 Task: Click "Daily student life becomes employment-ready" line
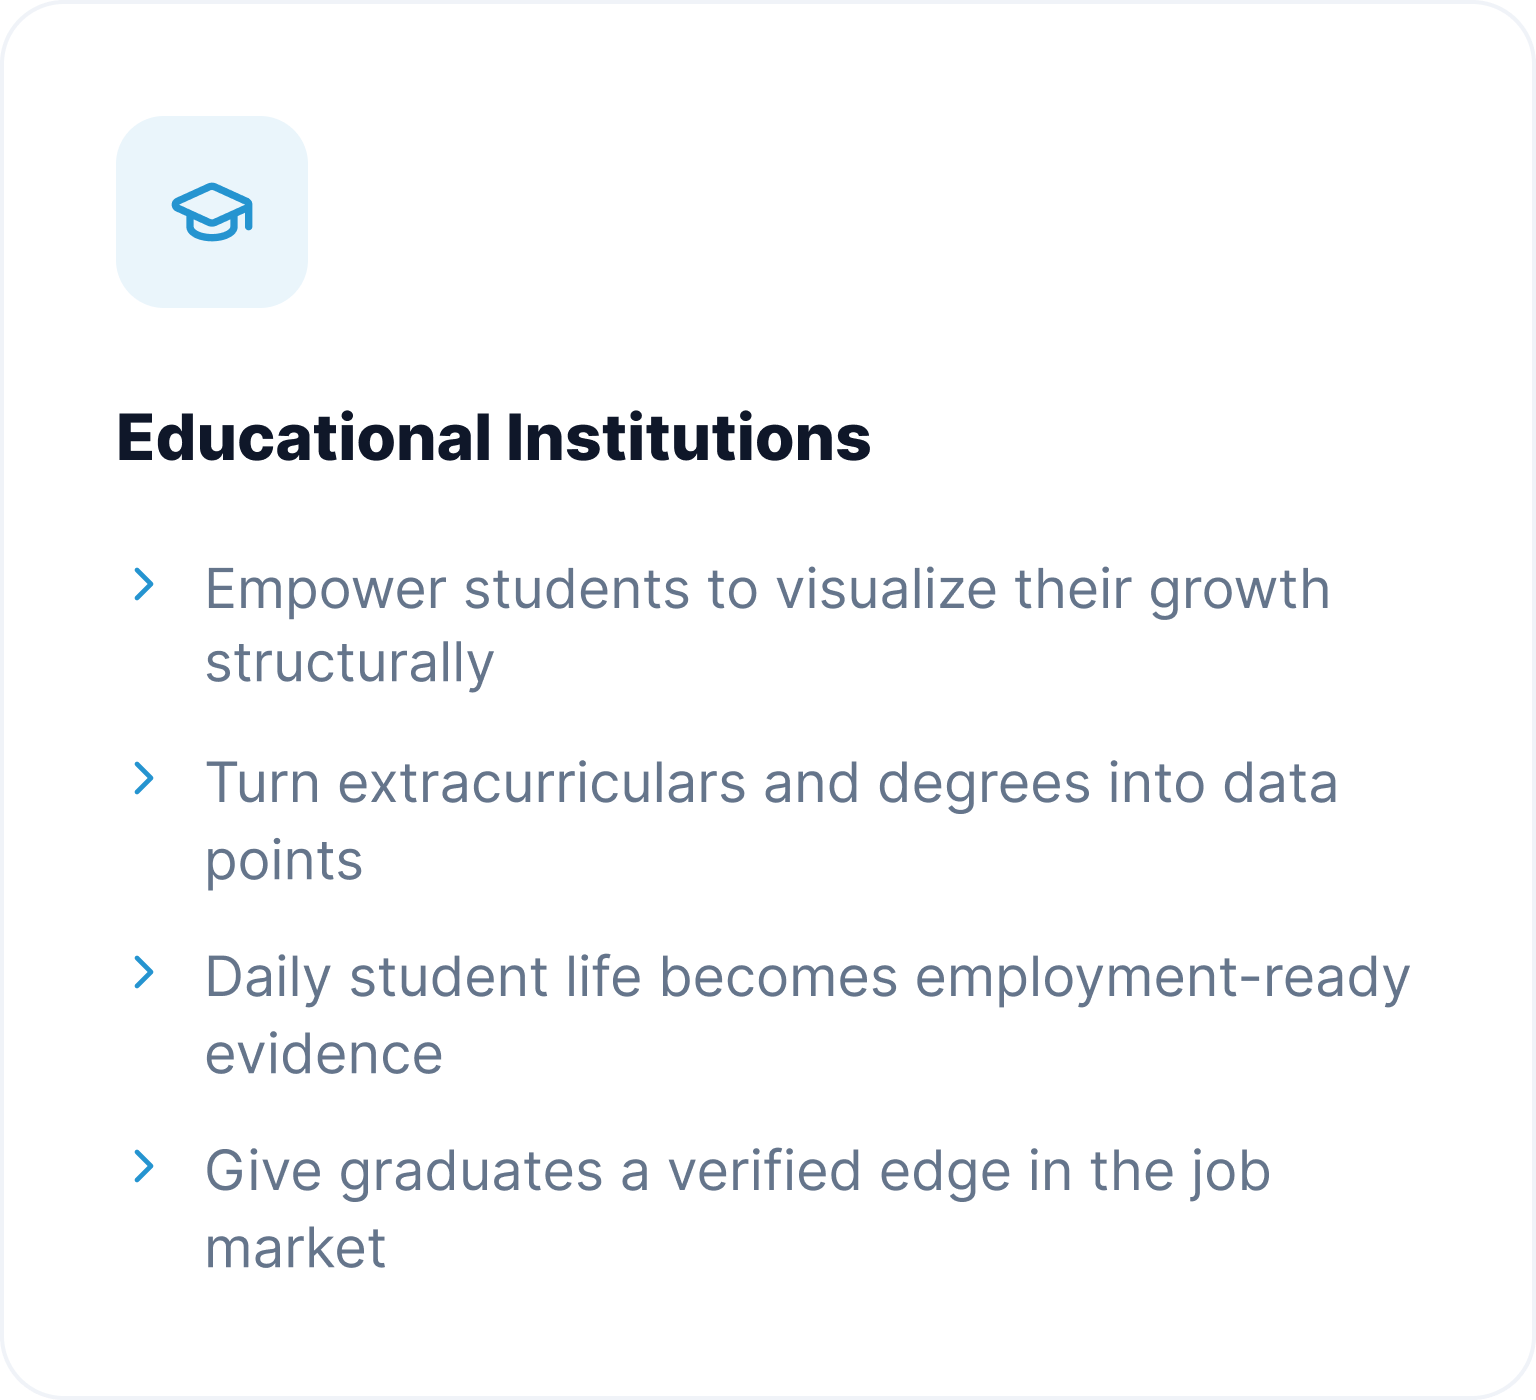click(x=808, y=979)
